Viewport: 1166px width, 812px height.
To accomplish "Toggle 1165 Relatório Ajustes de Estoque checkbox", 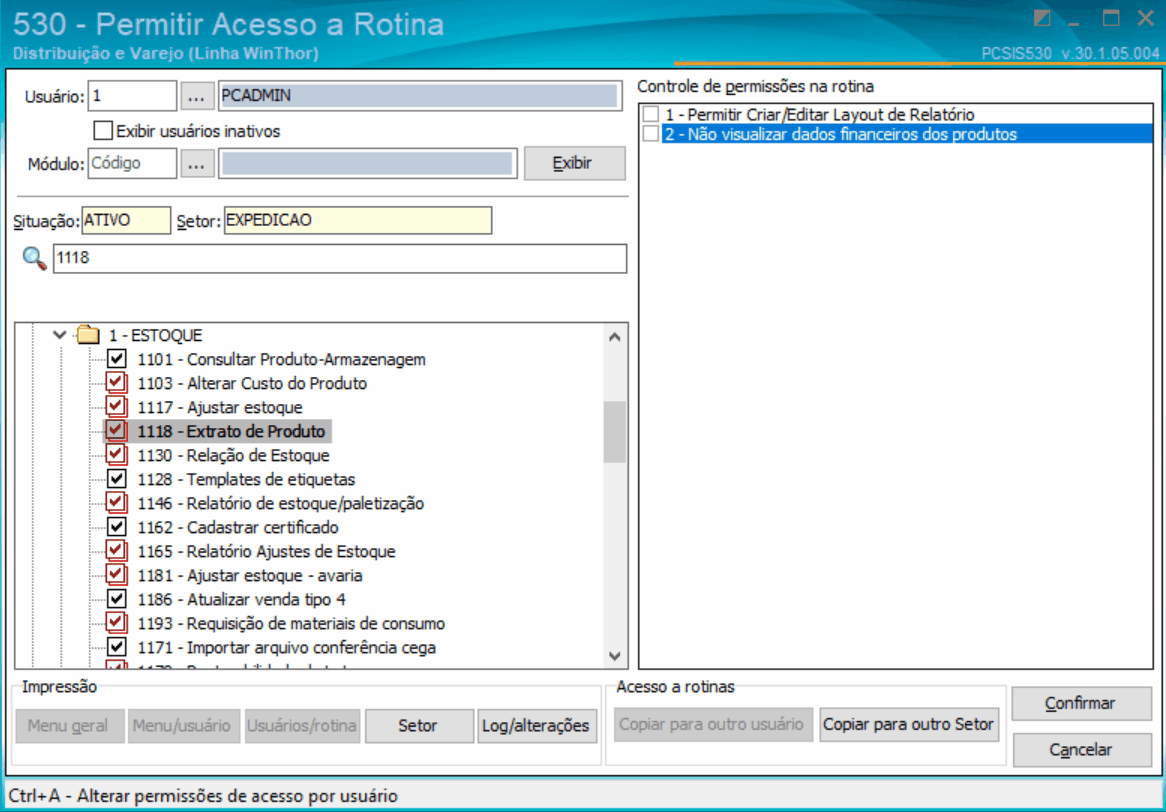I will 116,551.
